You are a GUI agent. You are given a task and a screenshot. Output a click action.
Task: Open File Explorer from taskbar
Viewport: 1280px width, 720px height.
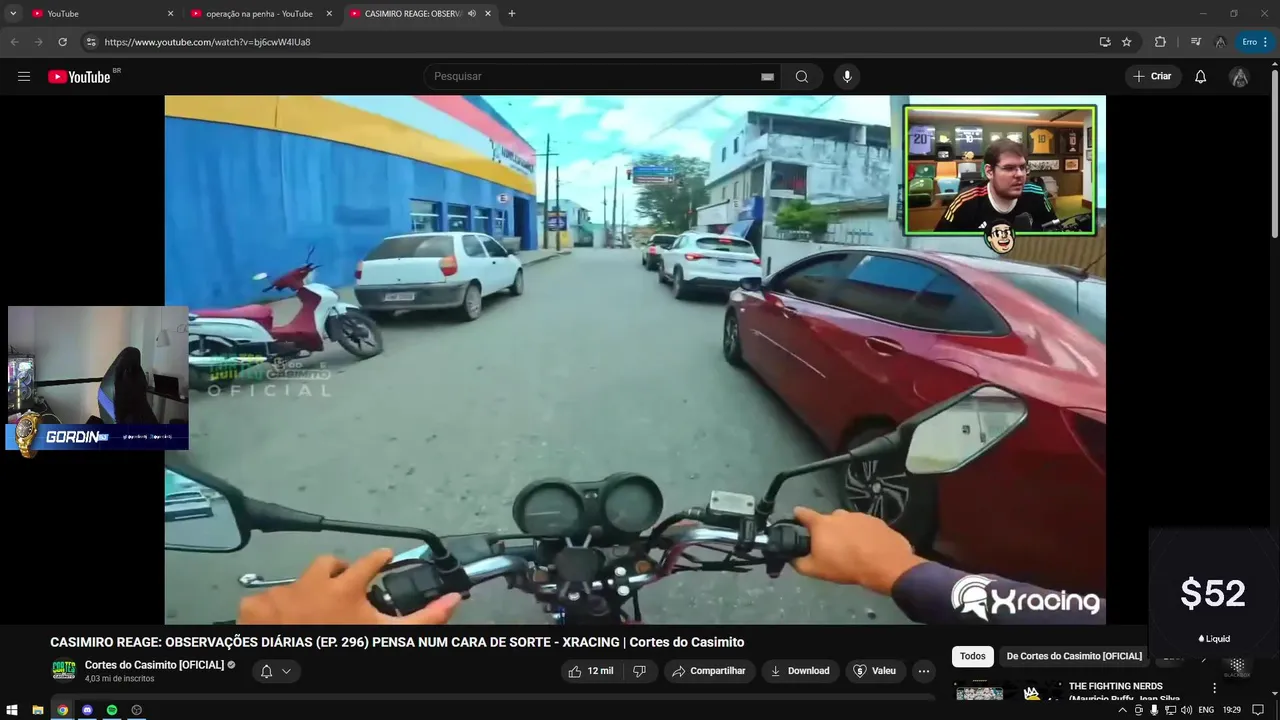(x=38, y=710)
